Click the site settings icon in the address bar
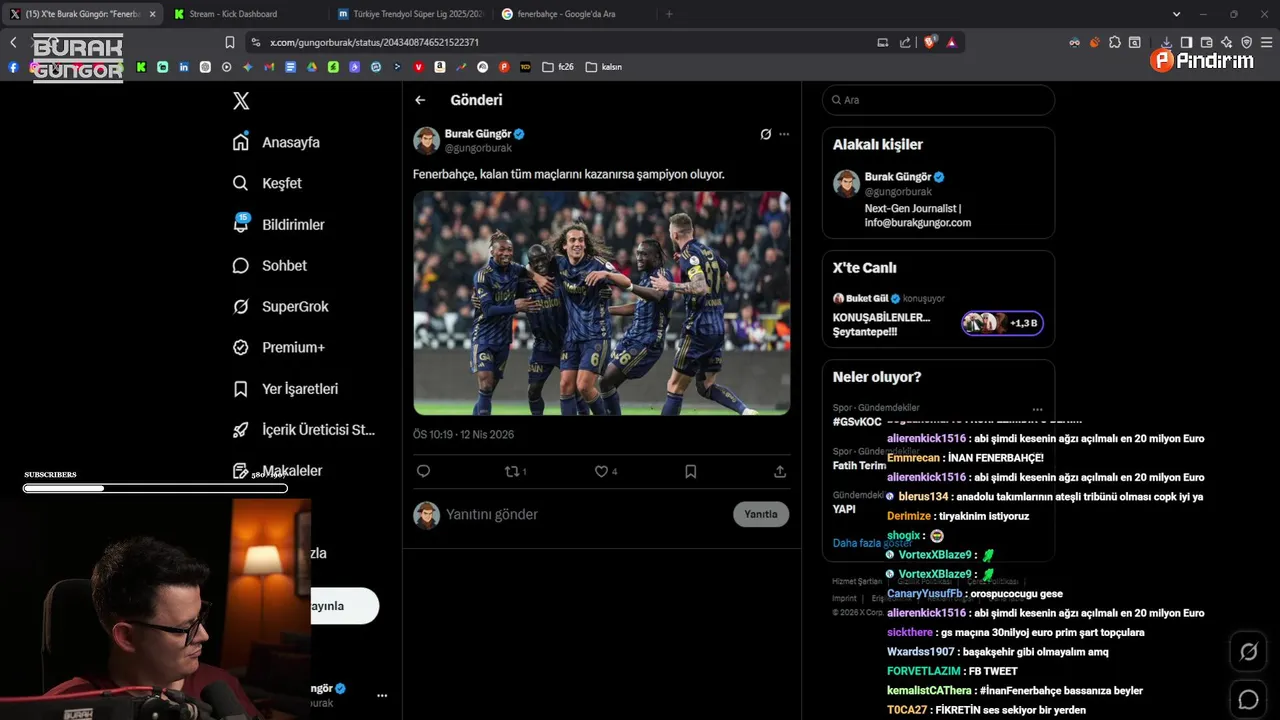The width and height of the screenshot is (1280, 720). coord(256,42)
